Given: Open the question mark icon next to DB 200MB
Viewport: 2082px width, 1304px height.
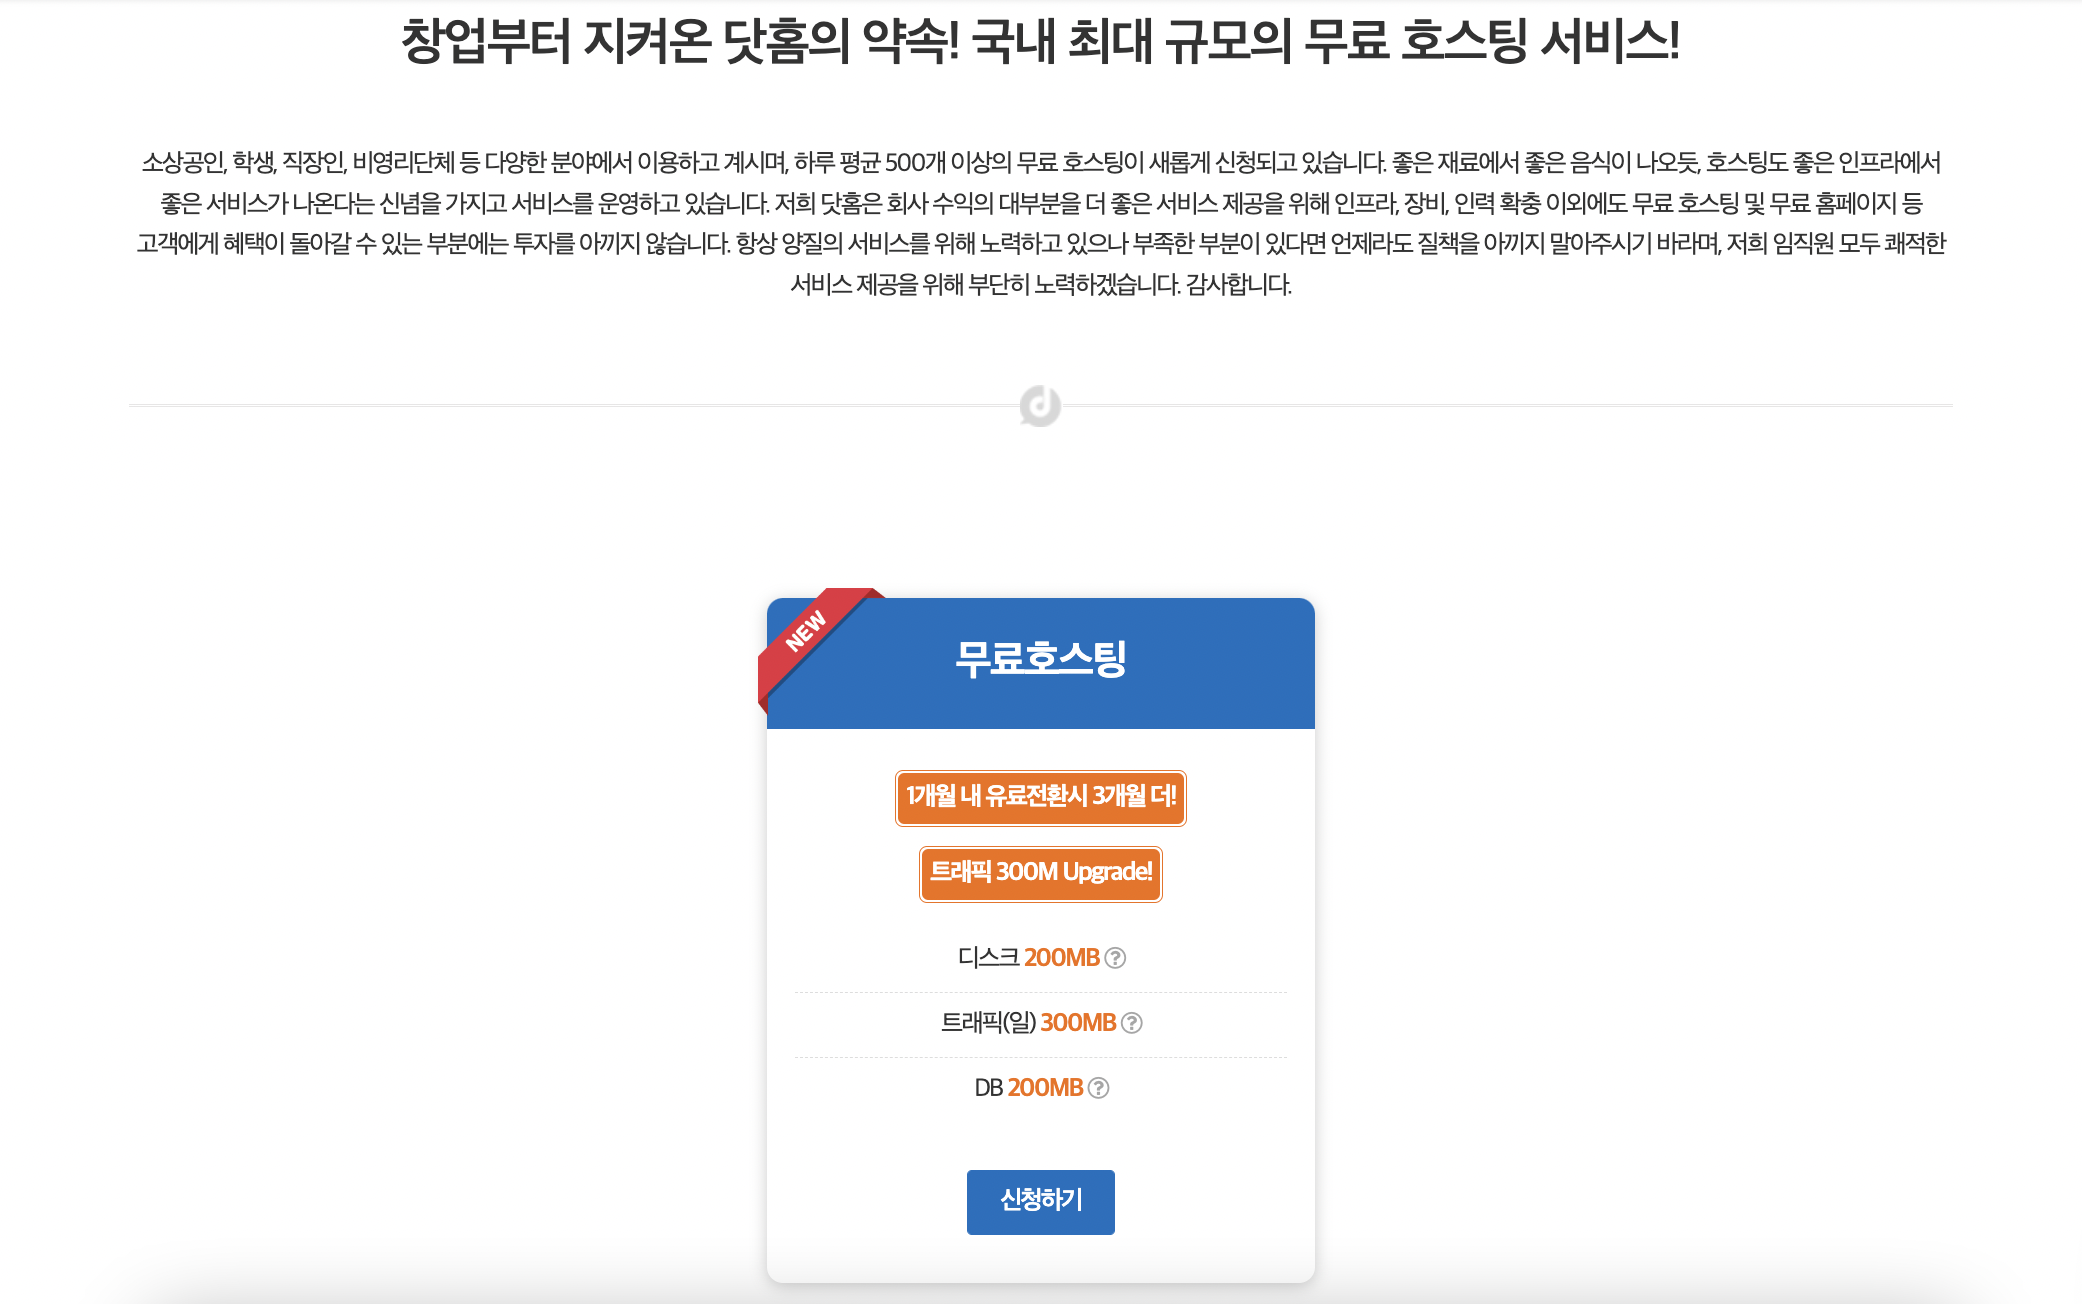Looking at the screenshot, I should pyautogui.click(x=1098, y=1088).
